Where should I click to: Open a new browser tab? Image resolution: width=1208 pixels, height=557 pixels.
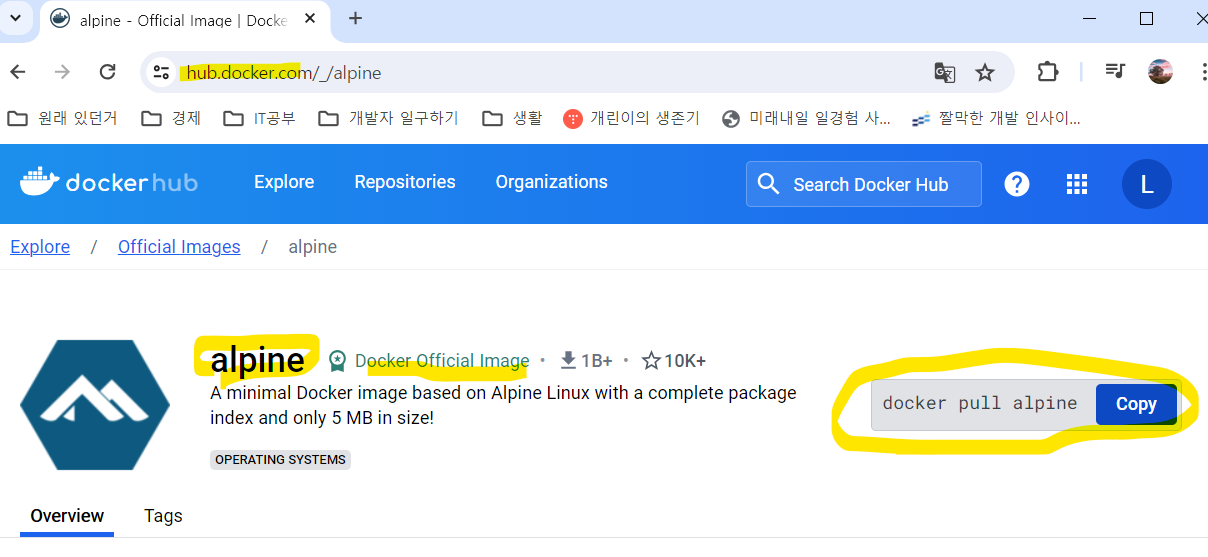tap(355, 18)
